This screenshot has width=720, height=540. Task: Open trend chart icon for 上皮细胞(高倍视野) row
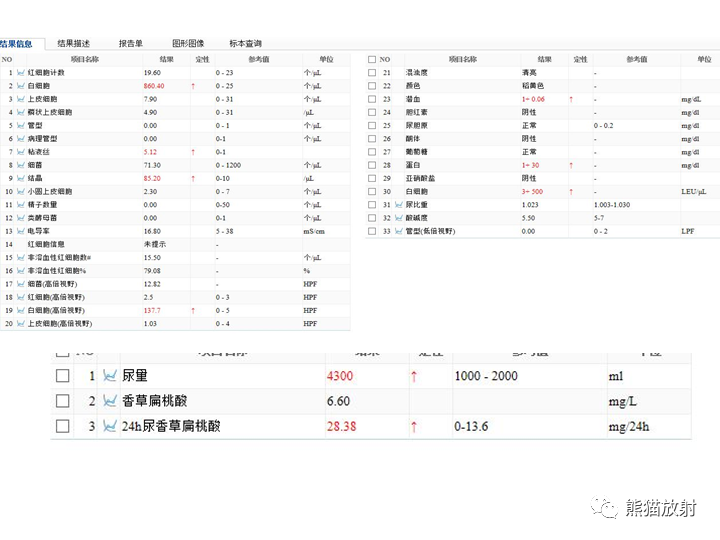pyautogui.click(x=21, y=324)
